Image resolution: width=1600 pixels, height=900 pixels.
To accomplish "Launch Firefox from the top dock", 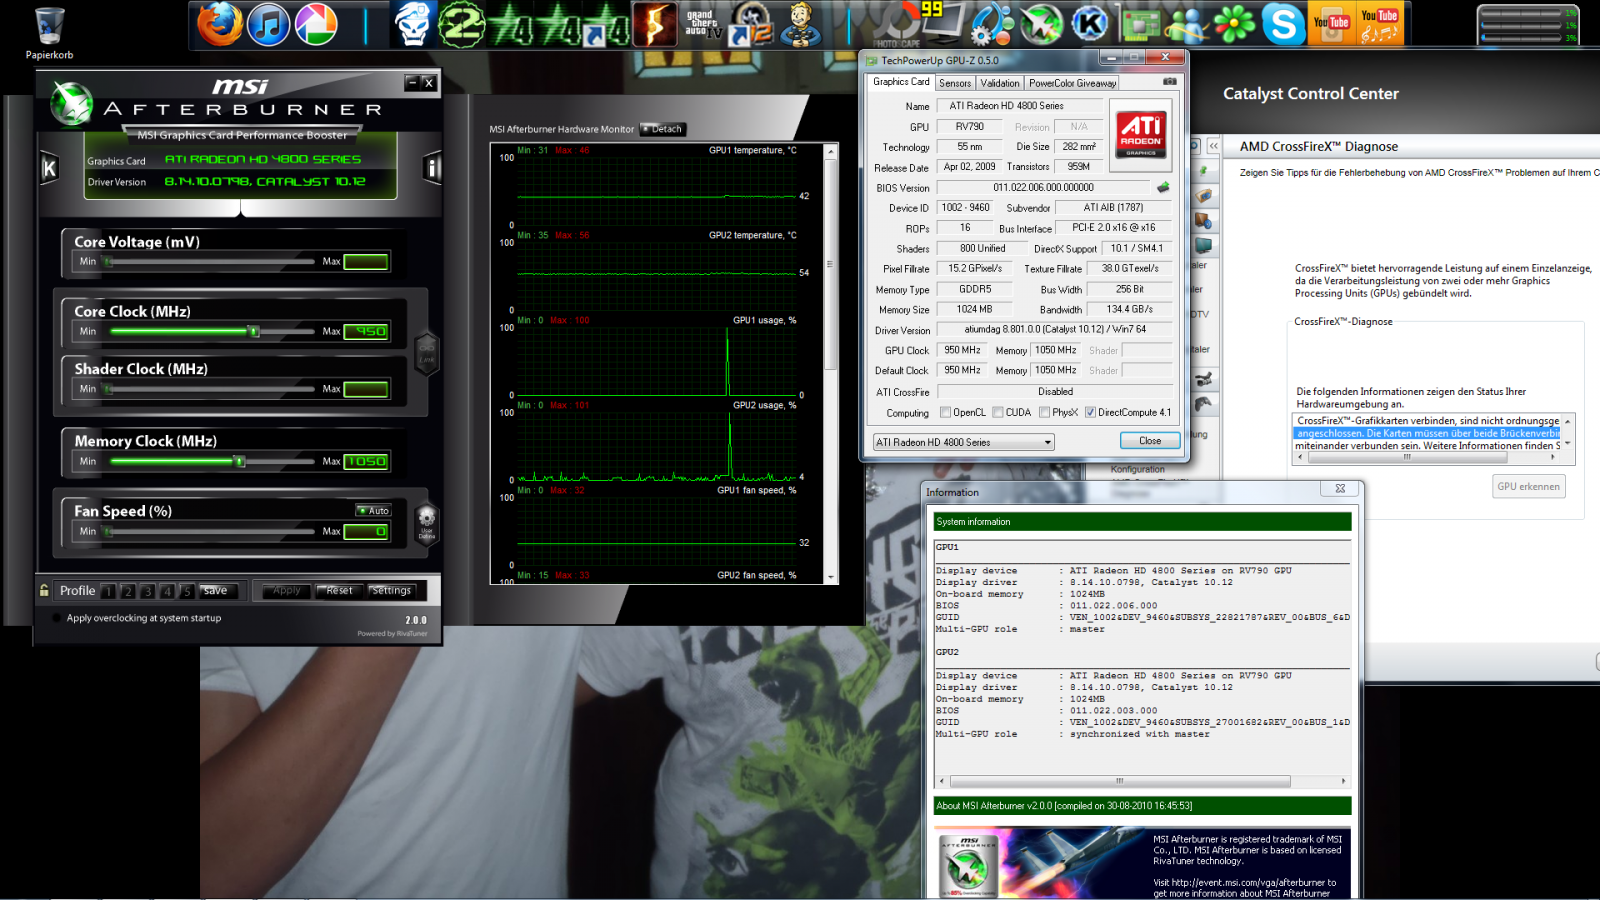I will coord(220,24).
